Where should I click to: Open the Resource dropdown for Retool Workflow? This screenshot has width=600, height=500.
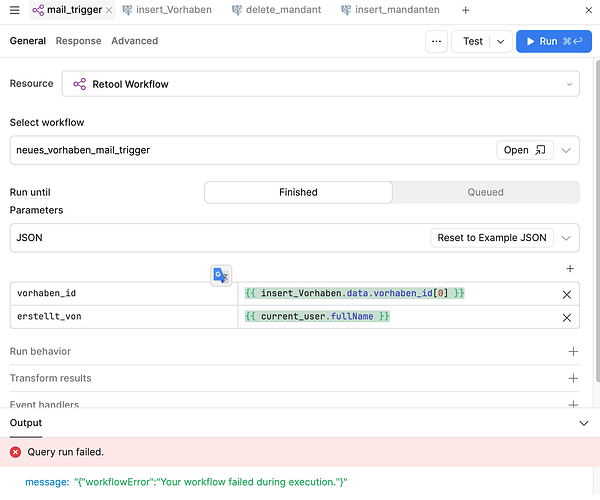click(320, 84)
